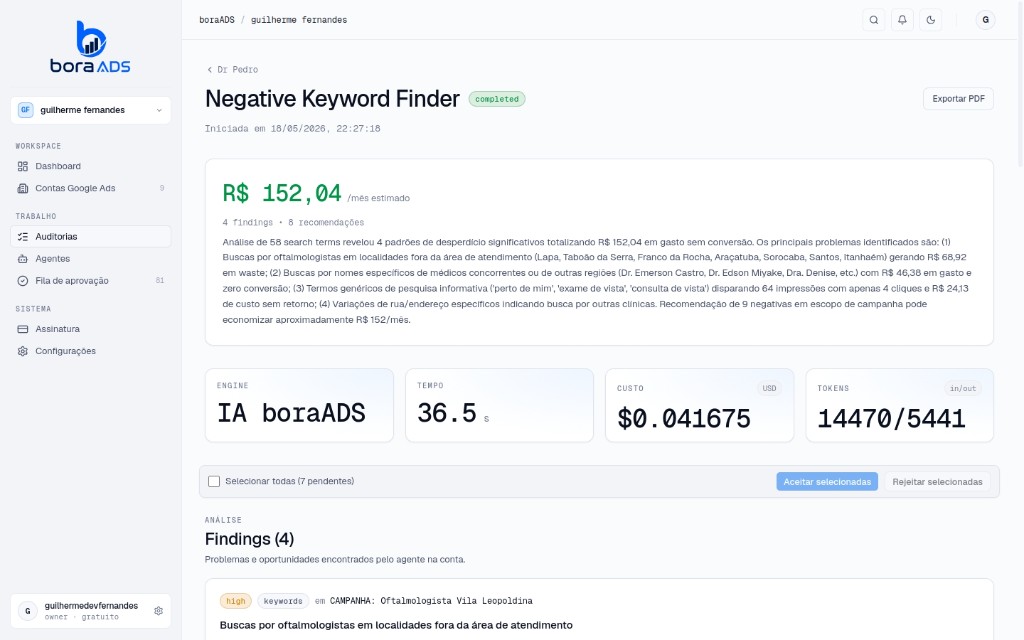
Task: Click guilhermedevfernandes user name
Action: pyautogui.click(x=91, y=606)
